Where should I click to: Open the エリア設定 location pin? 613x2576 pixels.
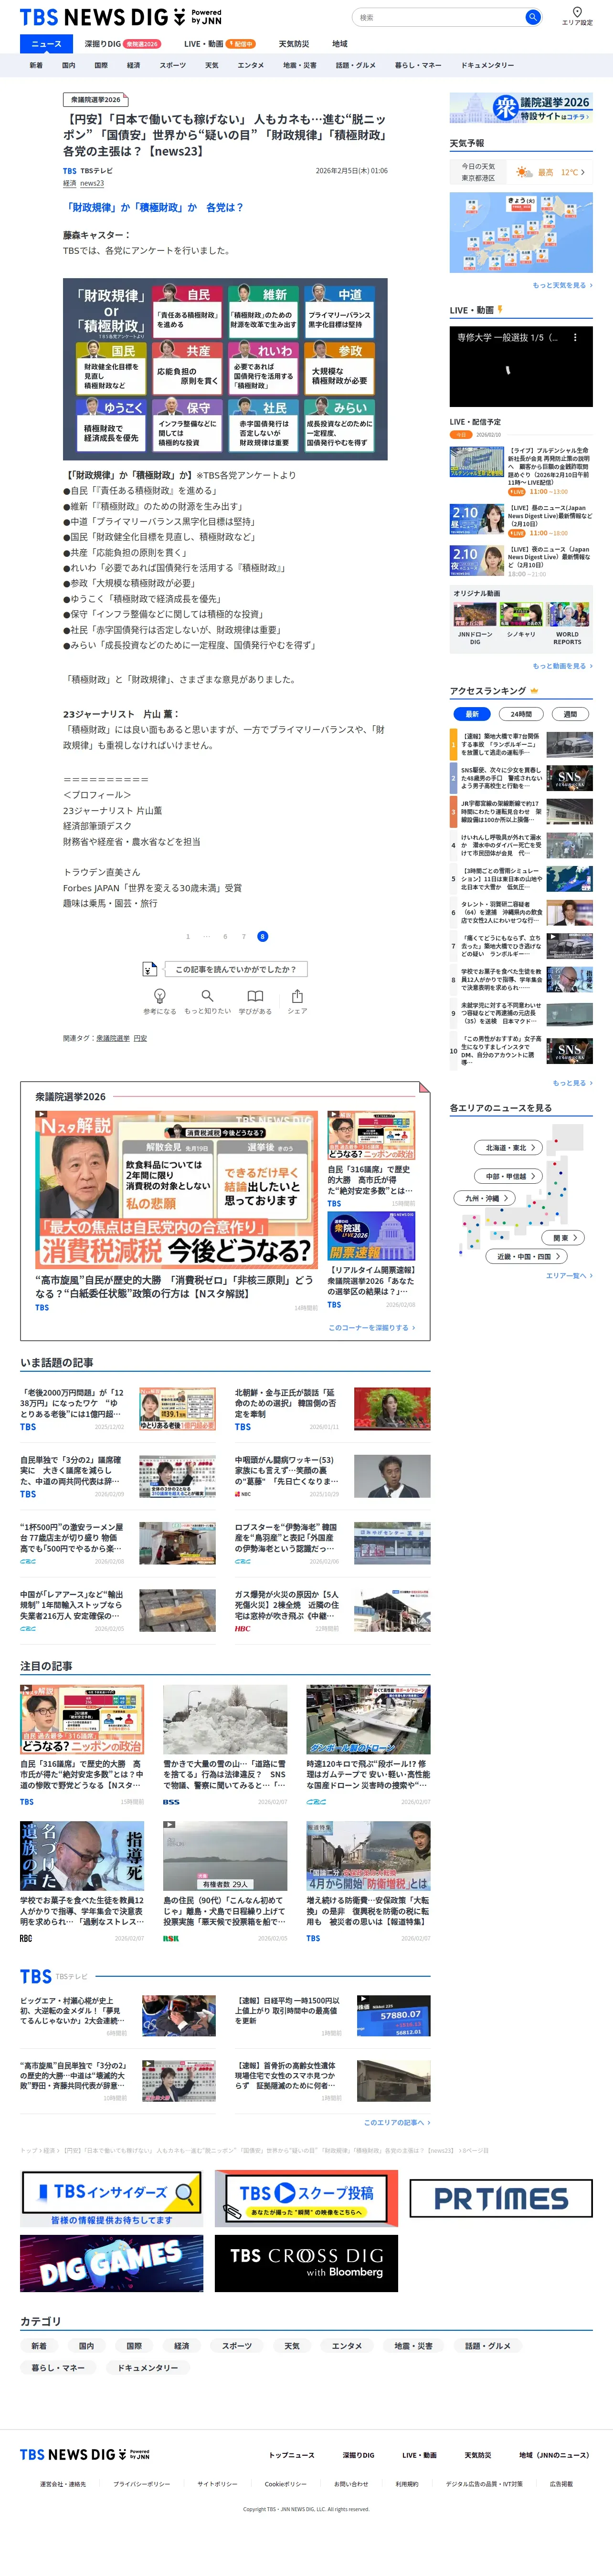click(577, 16)
